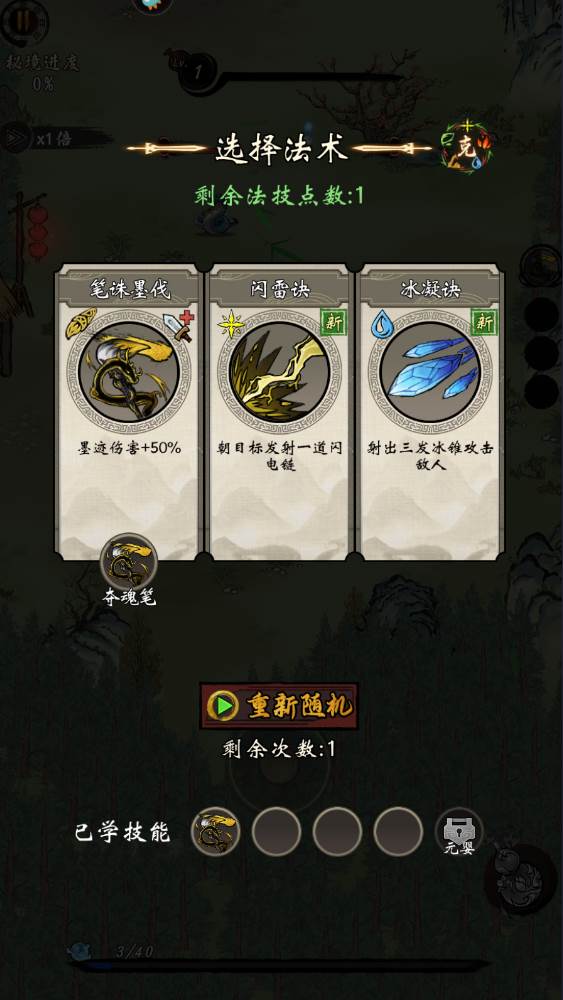Open the 克 element counter icon
Image resolution: width=563 pixels, height=1000 pixels.
(x=467, y=147)
